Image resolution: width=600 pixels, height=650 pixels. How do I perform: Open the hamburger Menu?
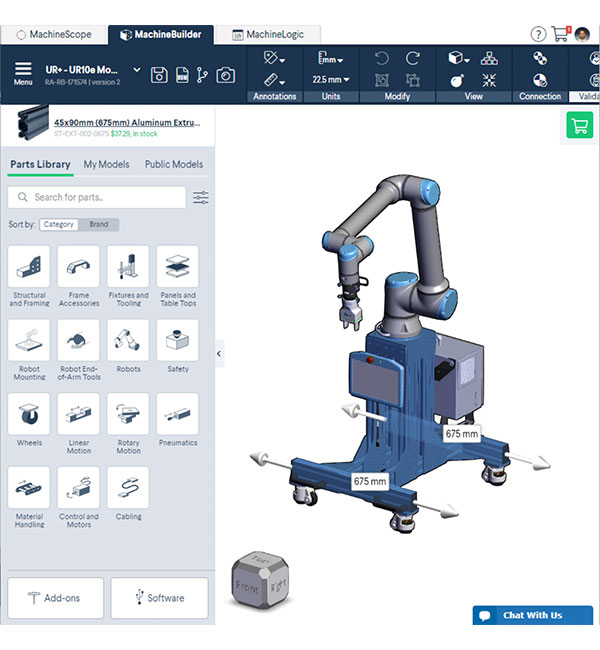point(23,73)
